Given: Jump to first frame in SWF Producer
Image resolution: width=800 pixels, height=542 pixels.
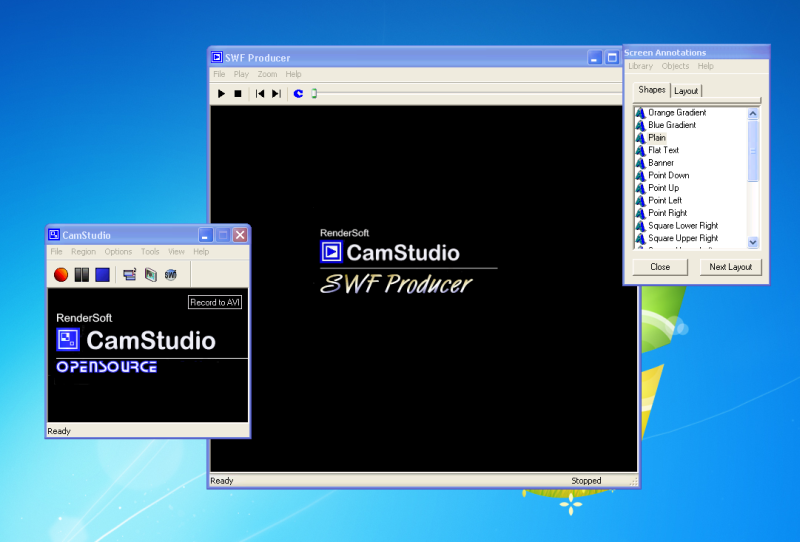Looking at the screenshot, I should pos(260,93).
